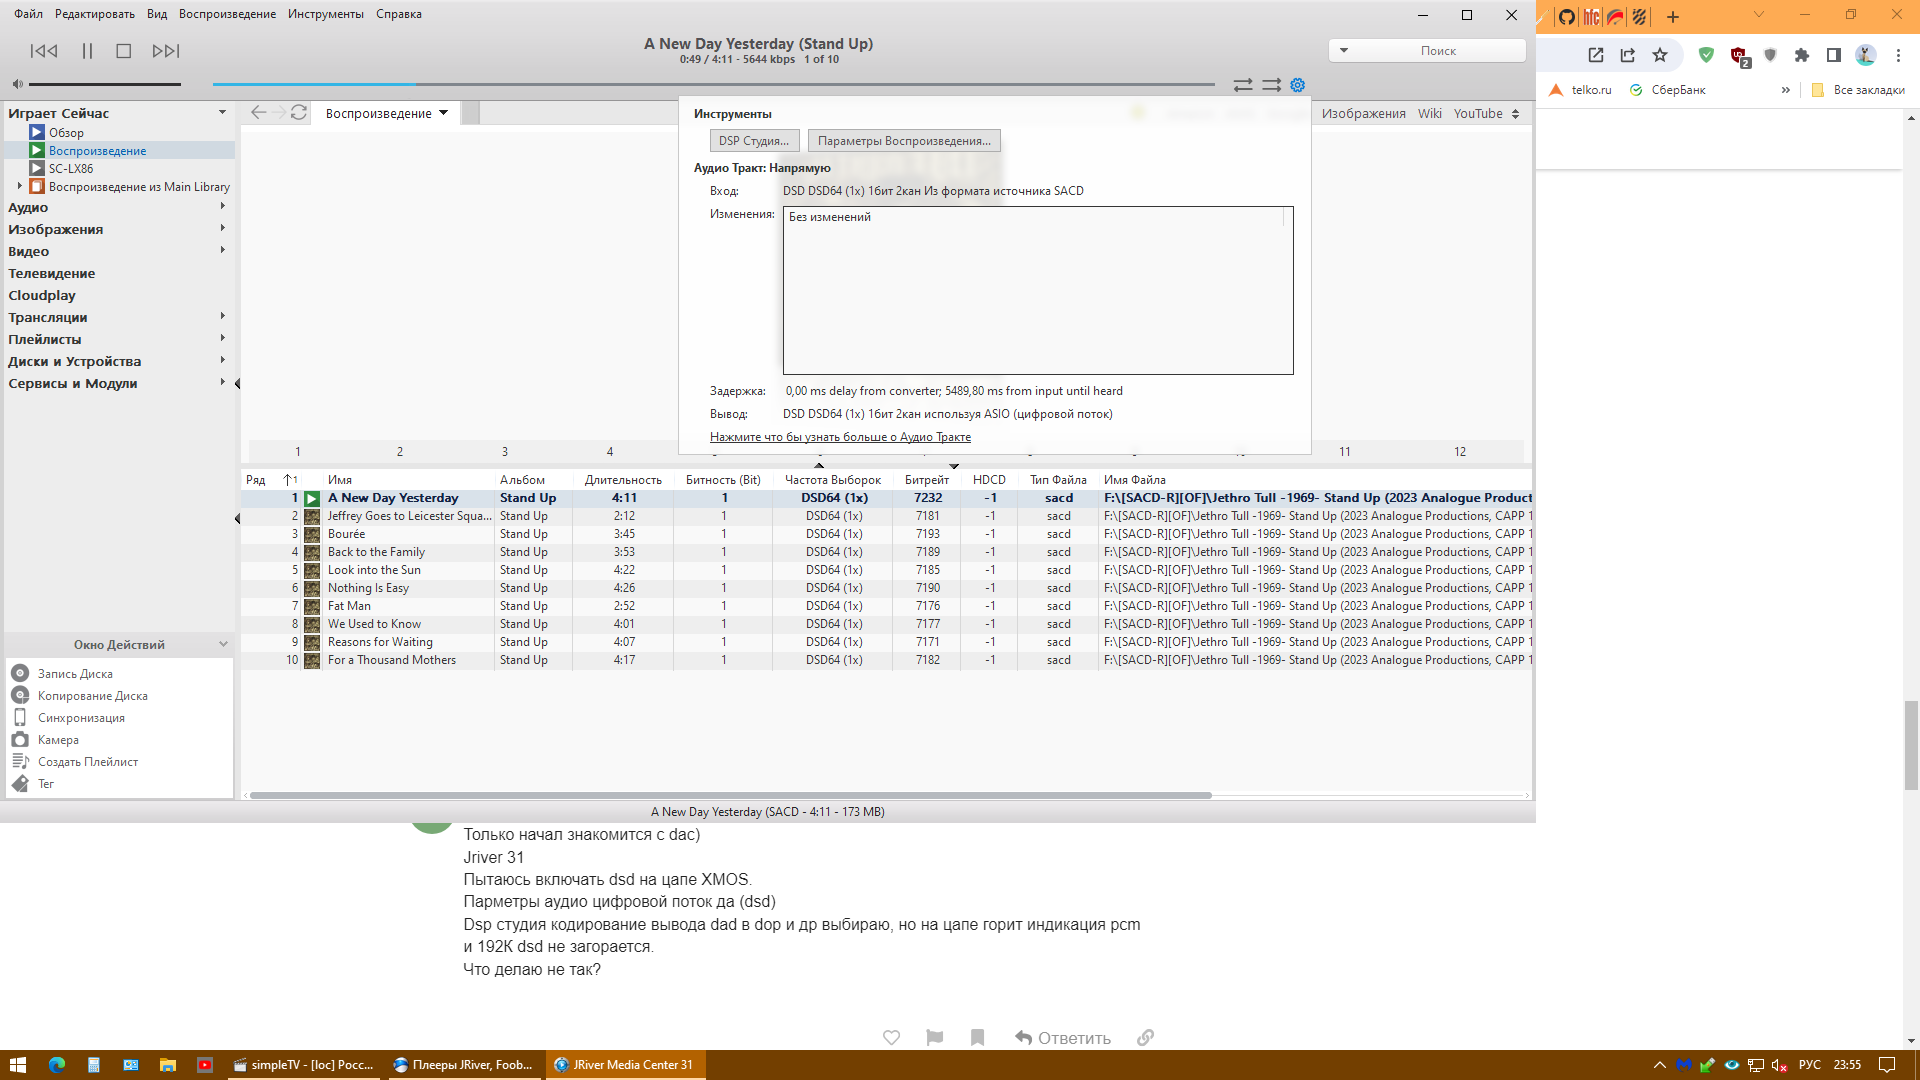The width and height of the screenshot is (1920, 1080).
Task: Open the link about Аудио Тракте
Action: tap(840, 437)
